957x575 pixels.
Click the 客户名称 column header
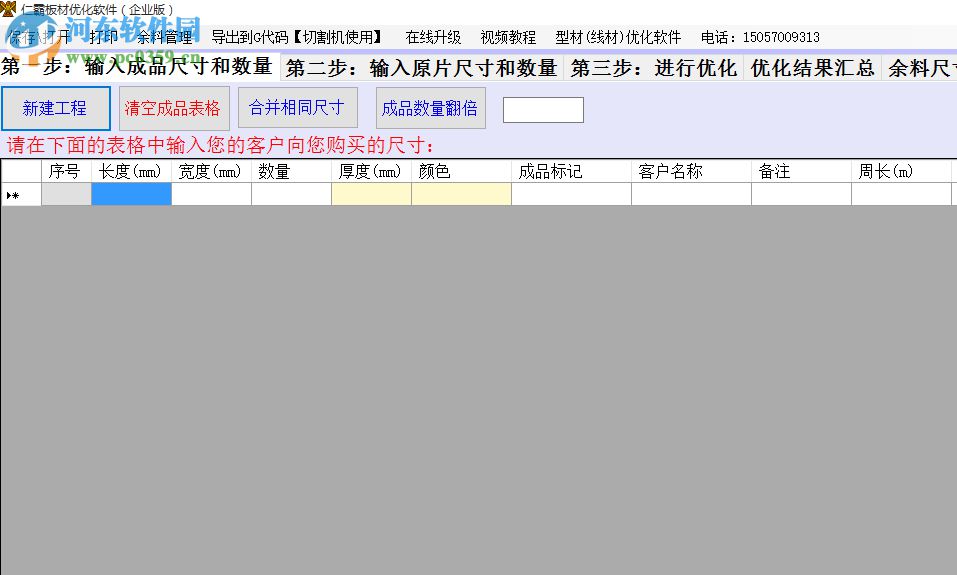click(691, 171)
